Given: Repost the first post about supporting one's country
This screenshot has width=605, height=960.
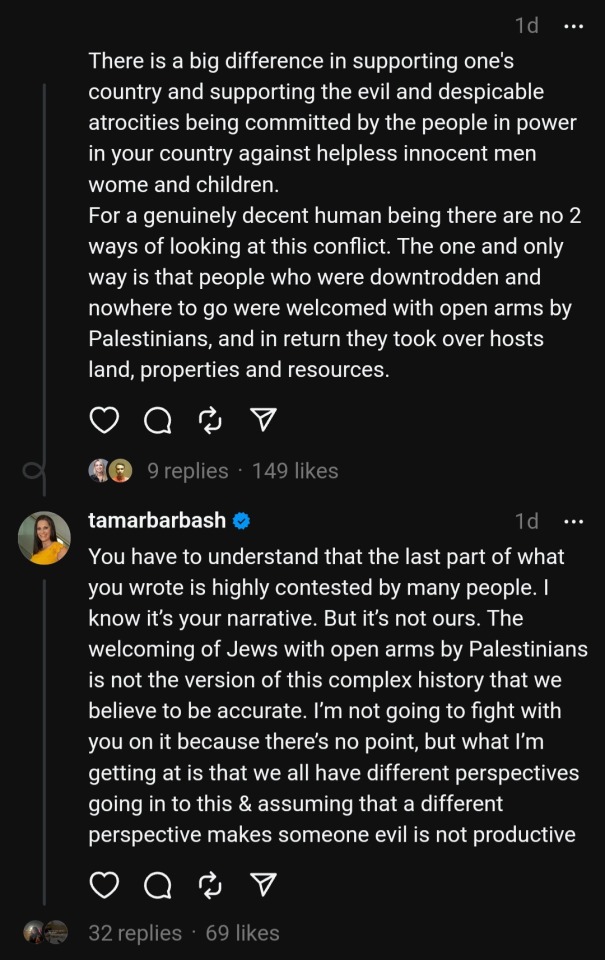Looking at the screenshot, I should [x=210, y=421].
